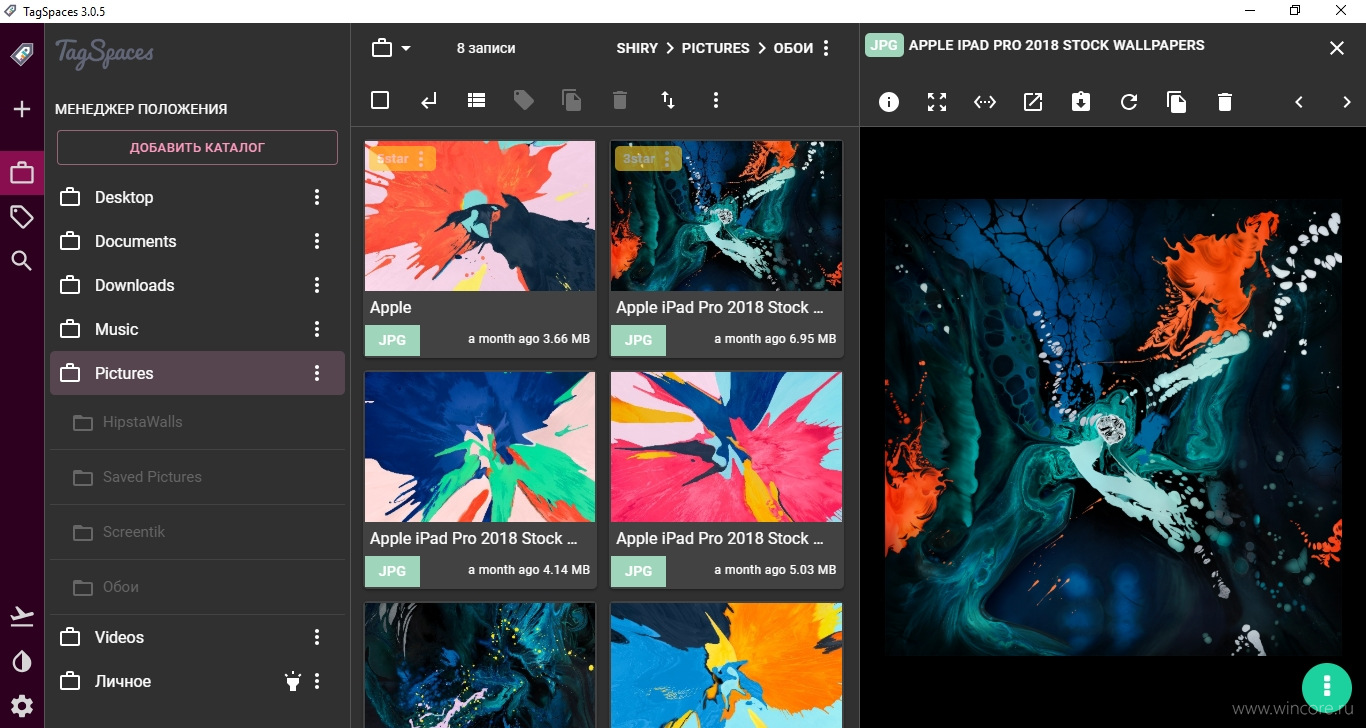Go to next file arrow
Screen dimensions: 1366x728
[1347, 102]
